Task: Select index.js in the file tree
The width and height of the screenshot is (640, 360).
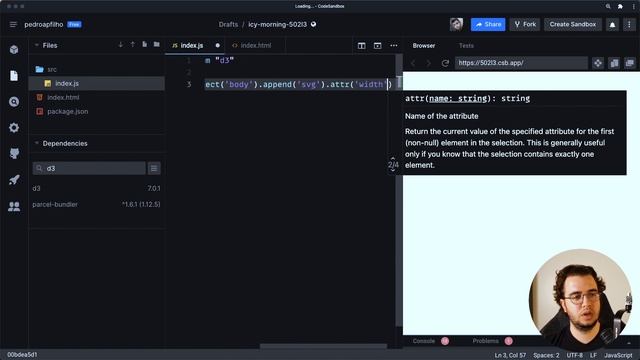Action: (x=97, y=83)
